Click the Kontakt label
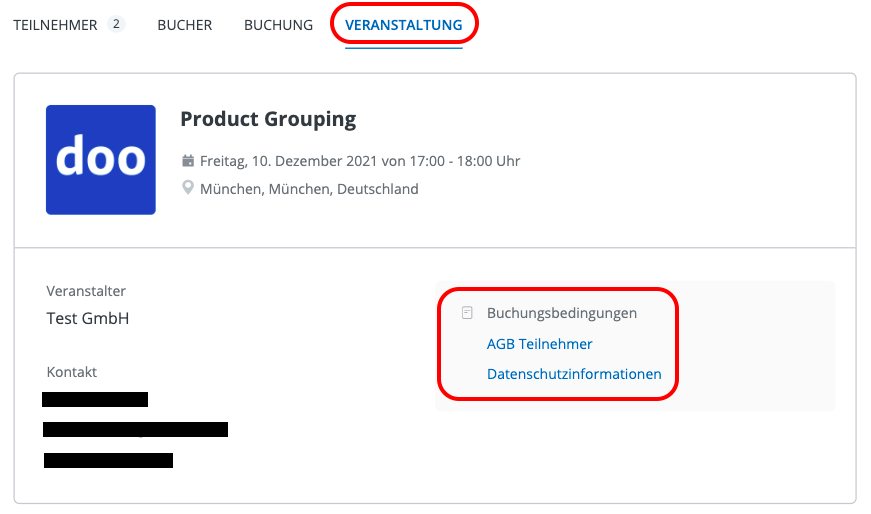This screenshot has width=871, height=514. 72,372
